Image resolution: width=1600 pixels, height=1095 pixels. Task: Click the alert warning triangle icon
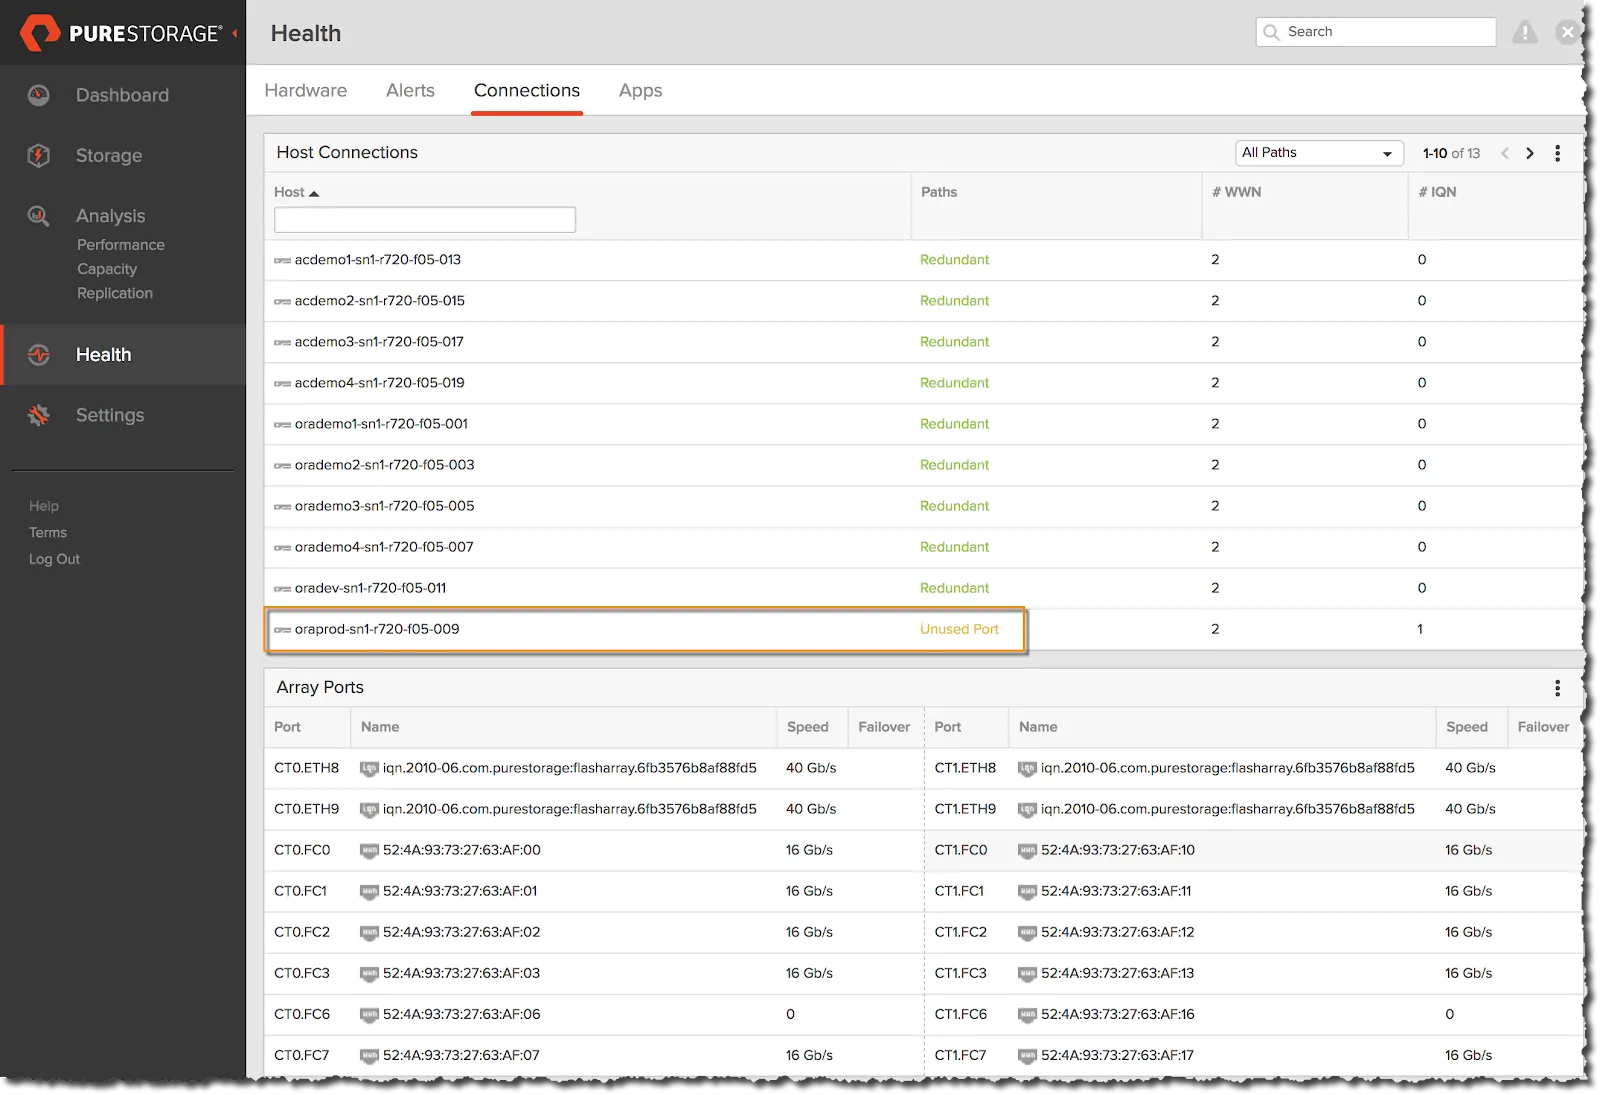pos(1525,32)
